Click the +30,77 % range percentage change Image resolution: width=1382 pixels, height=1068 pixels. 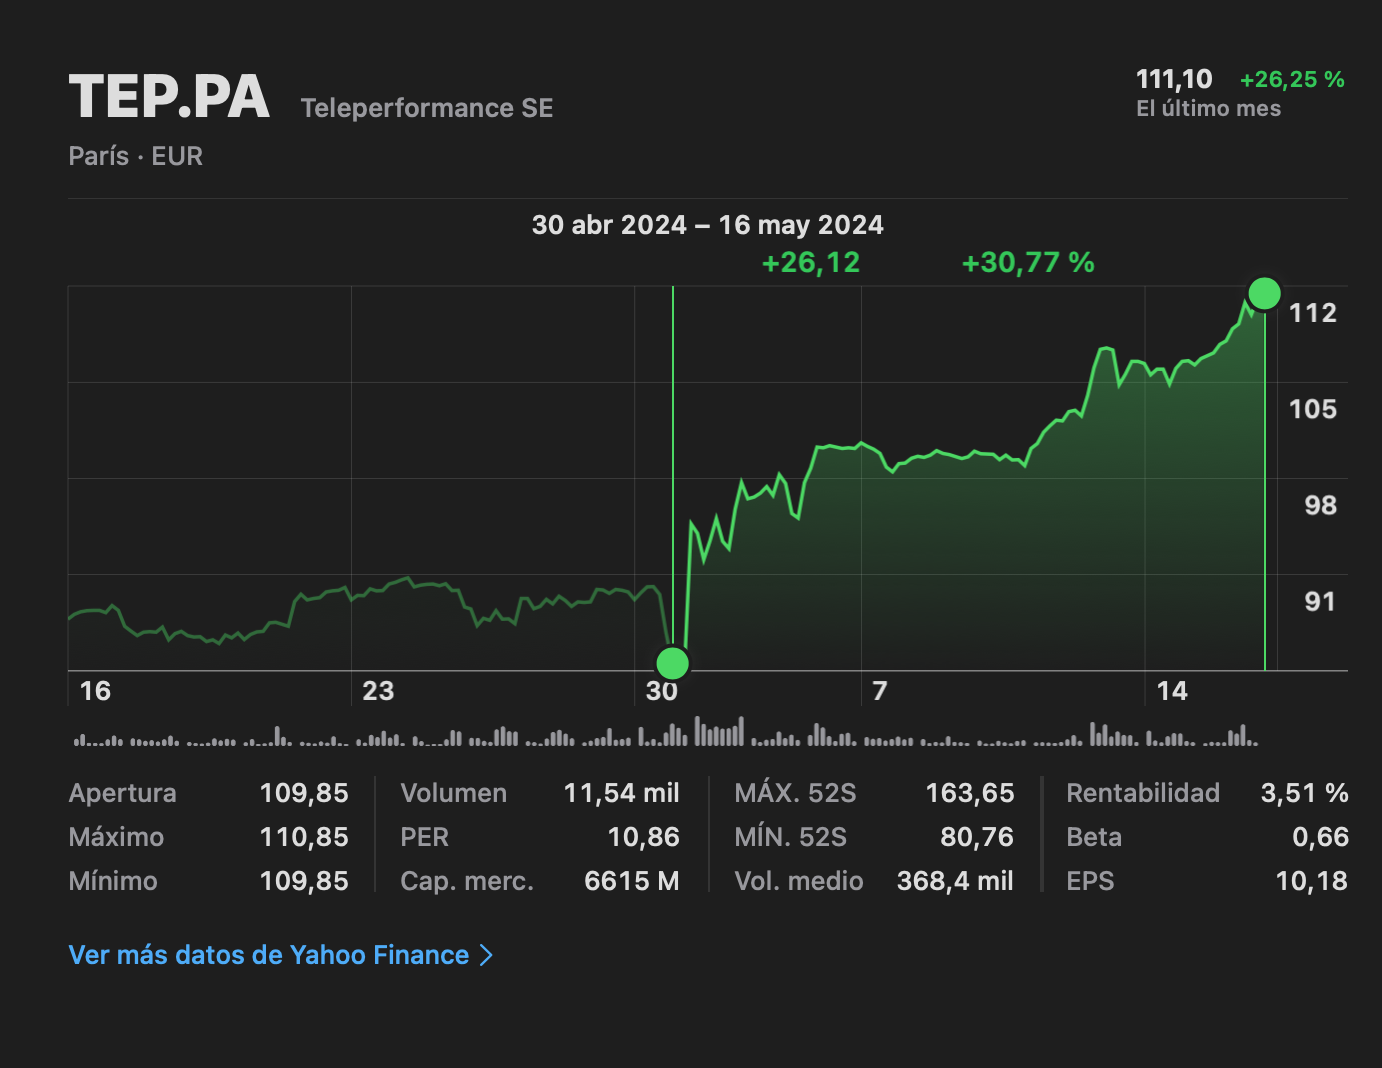coord(1028,263)
